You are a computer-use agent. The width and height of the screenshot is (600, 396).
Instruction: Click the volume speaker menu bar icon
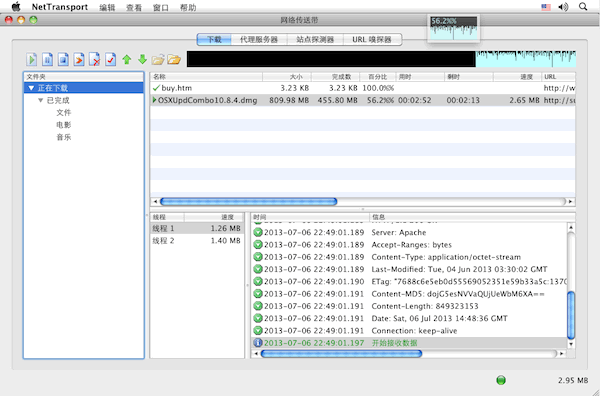pyautogui.click(x=563, y=7)
